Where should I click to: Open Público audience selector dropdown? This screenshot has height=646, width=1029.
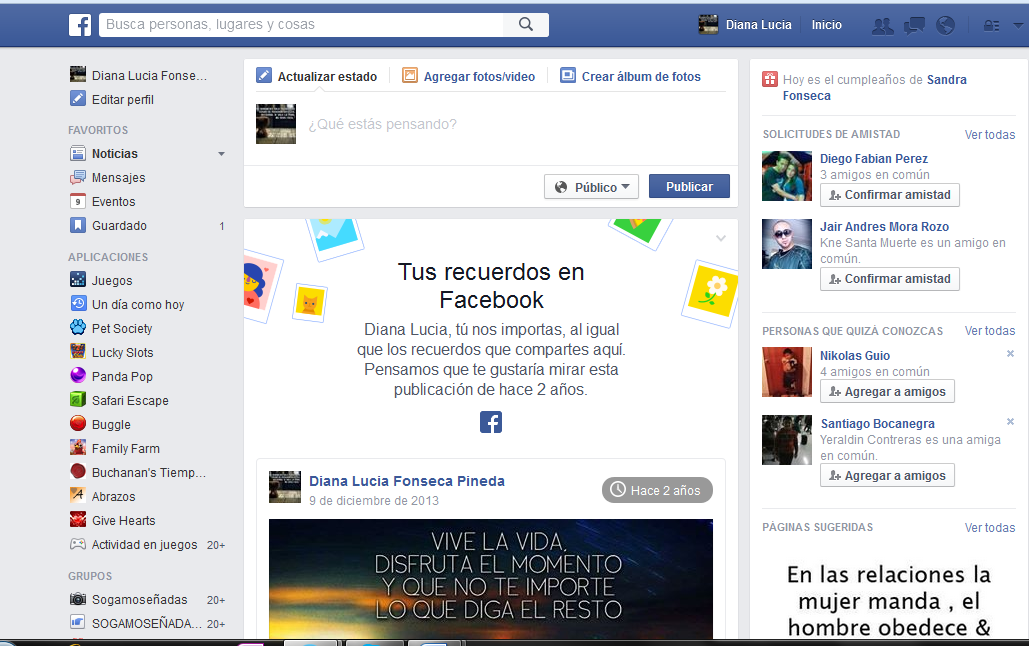[x=592, y=187]
